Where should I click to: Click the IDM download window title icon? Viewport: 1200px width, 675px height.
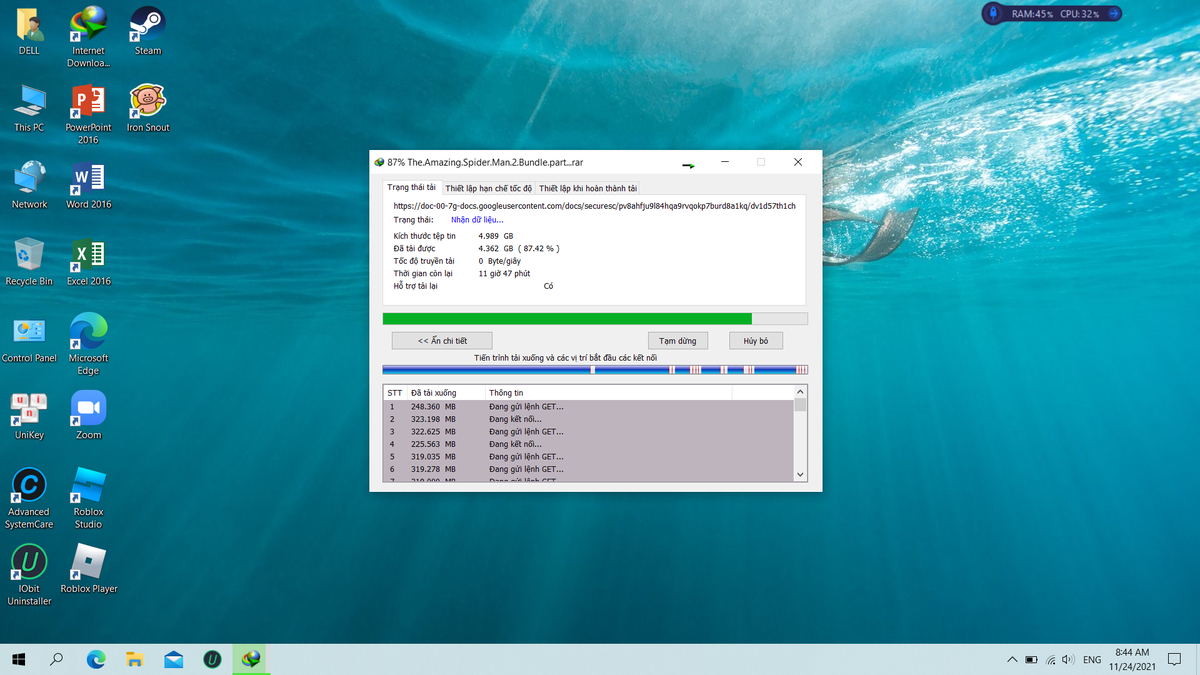tap(379, 162)
